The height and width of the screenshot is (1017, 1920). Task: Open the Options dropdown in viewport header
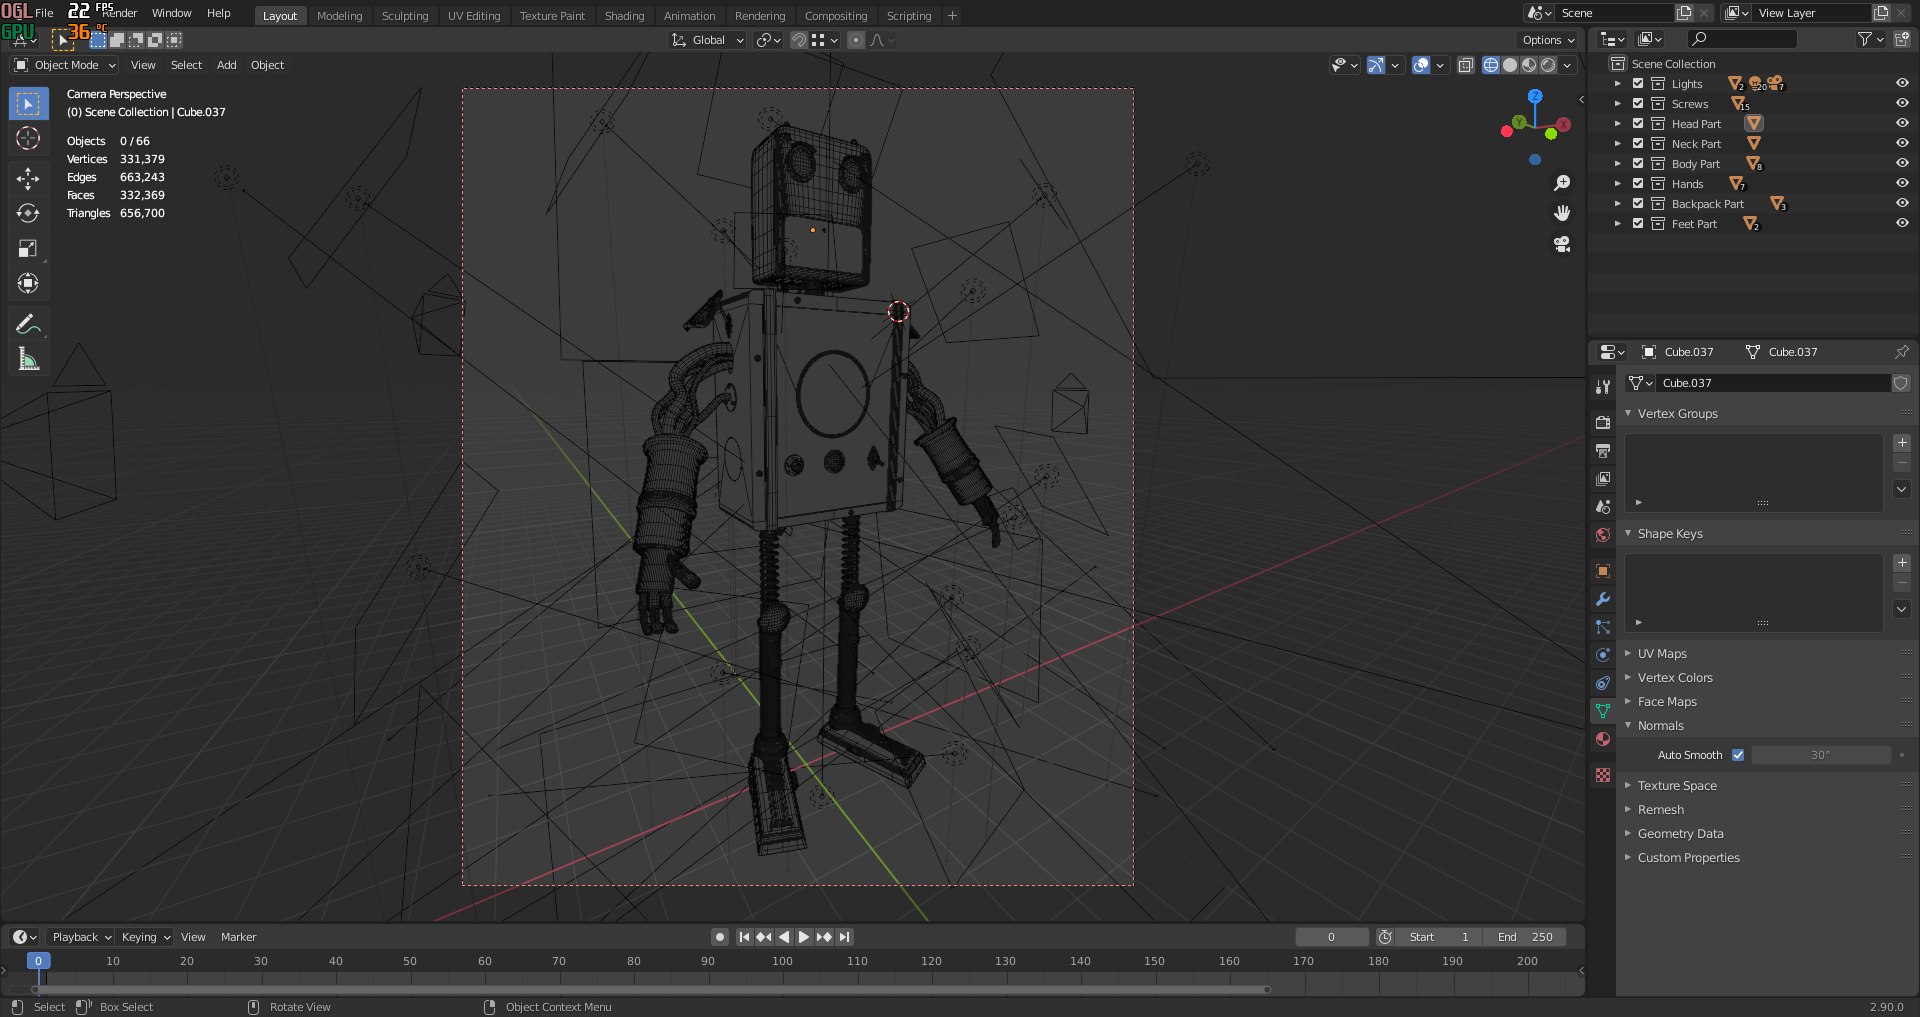click(x=1548, y=40)
